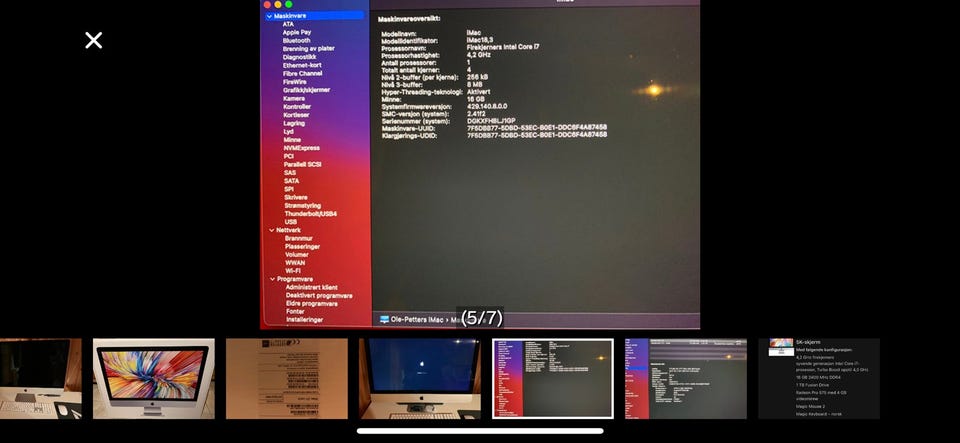Select Brenning av plater in sidebar
The image size is (960, 443).
[309, 48]
